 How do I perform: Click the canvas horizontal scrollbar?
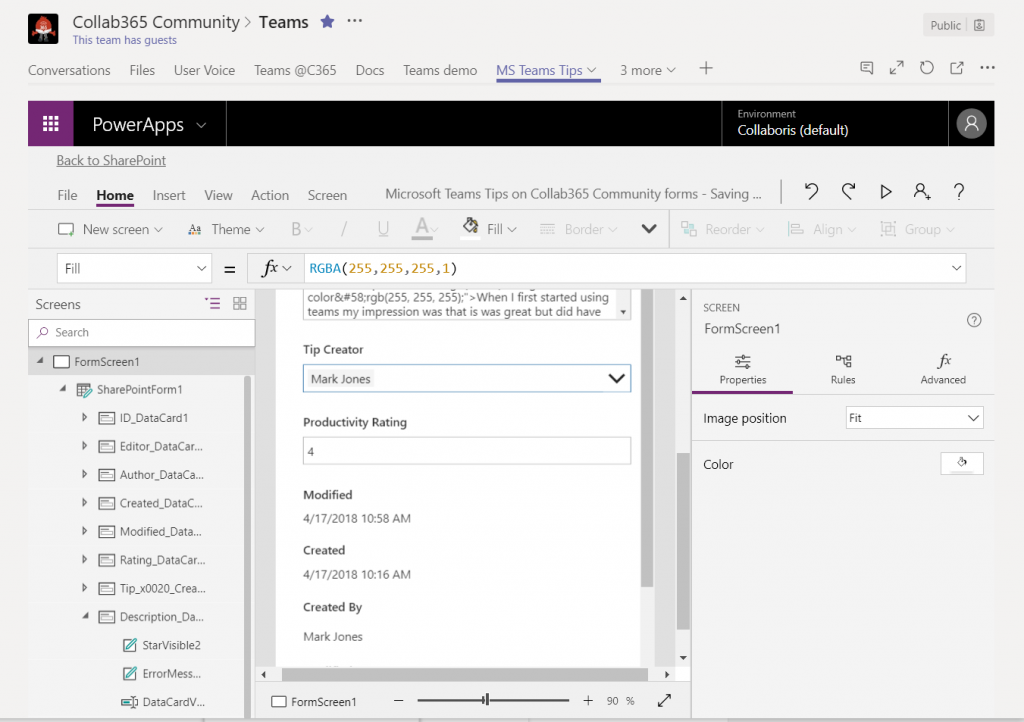coord(465,674)
